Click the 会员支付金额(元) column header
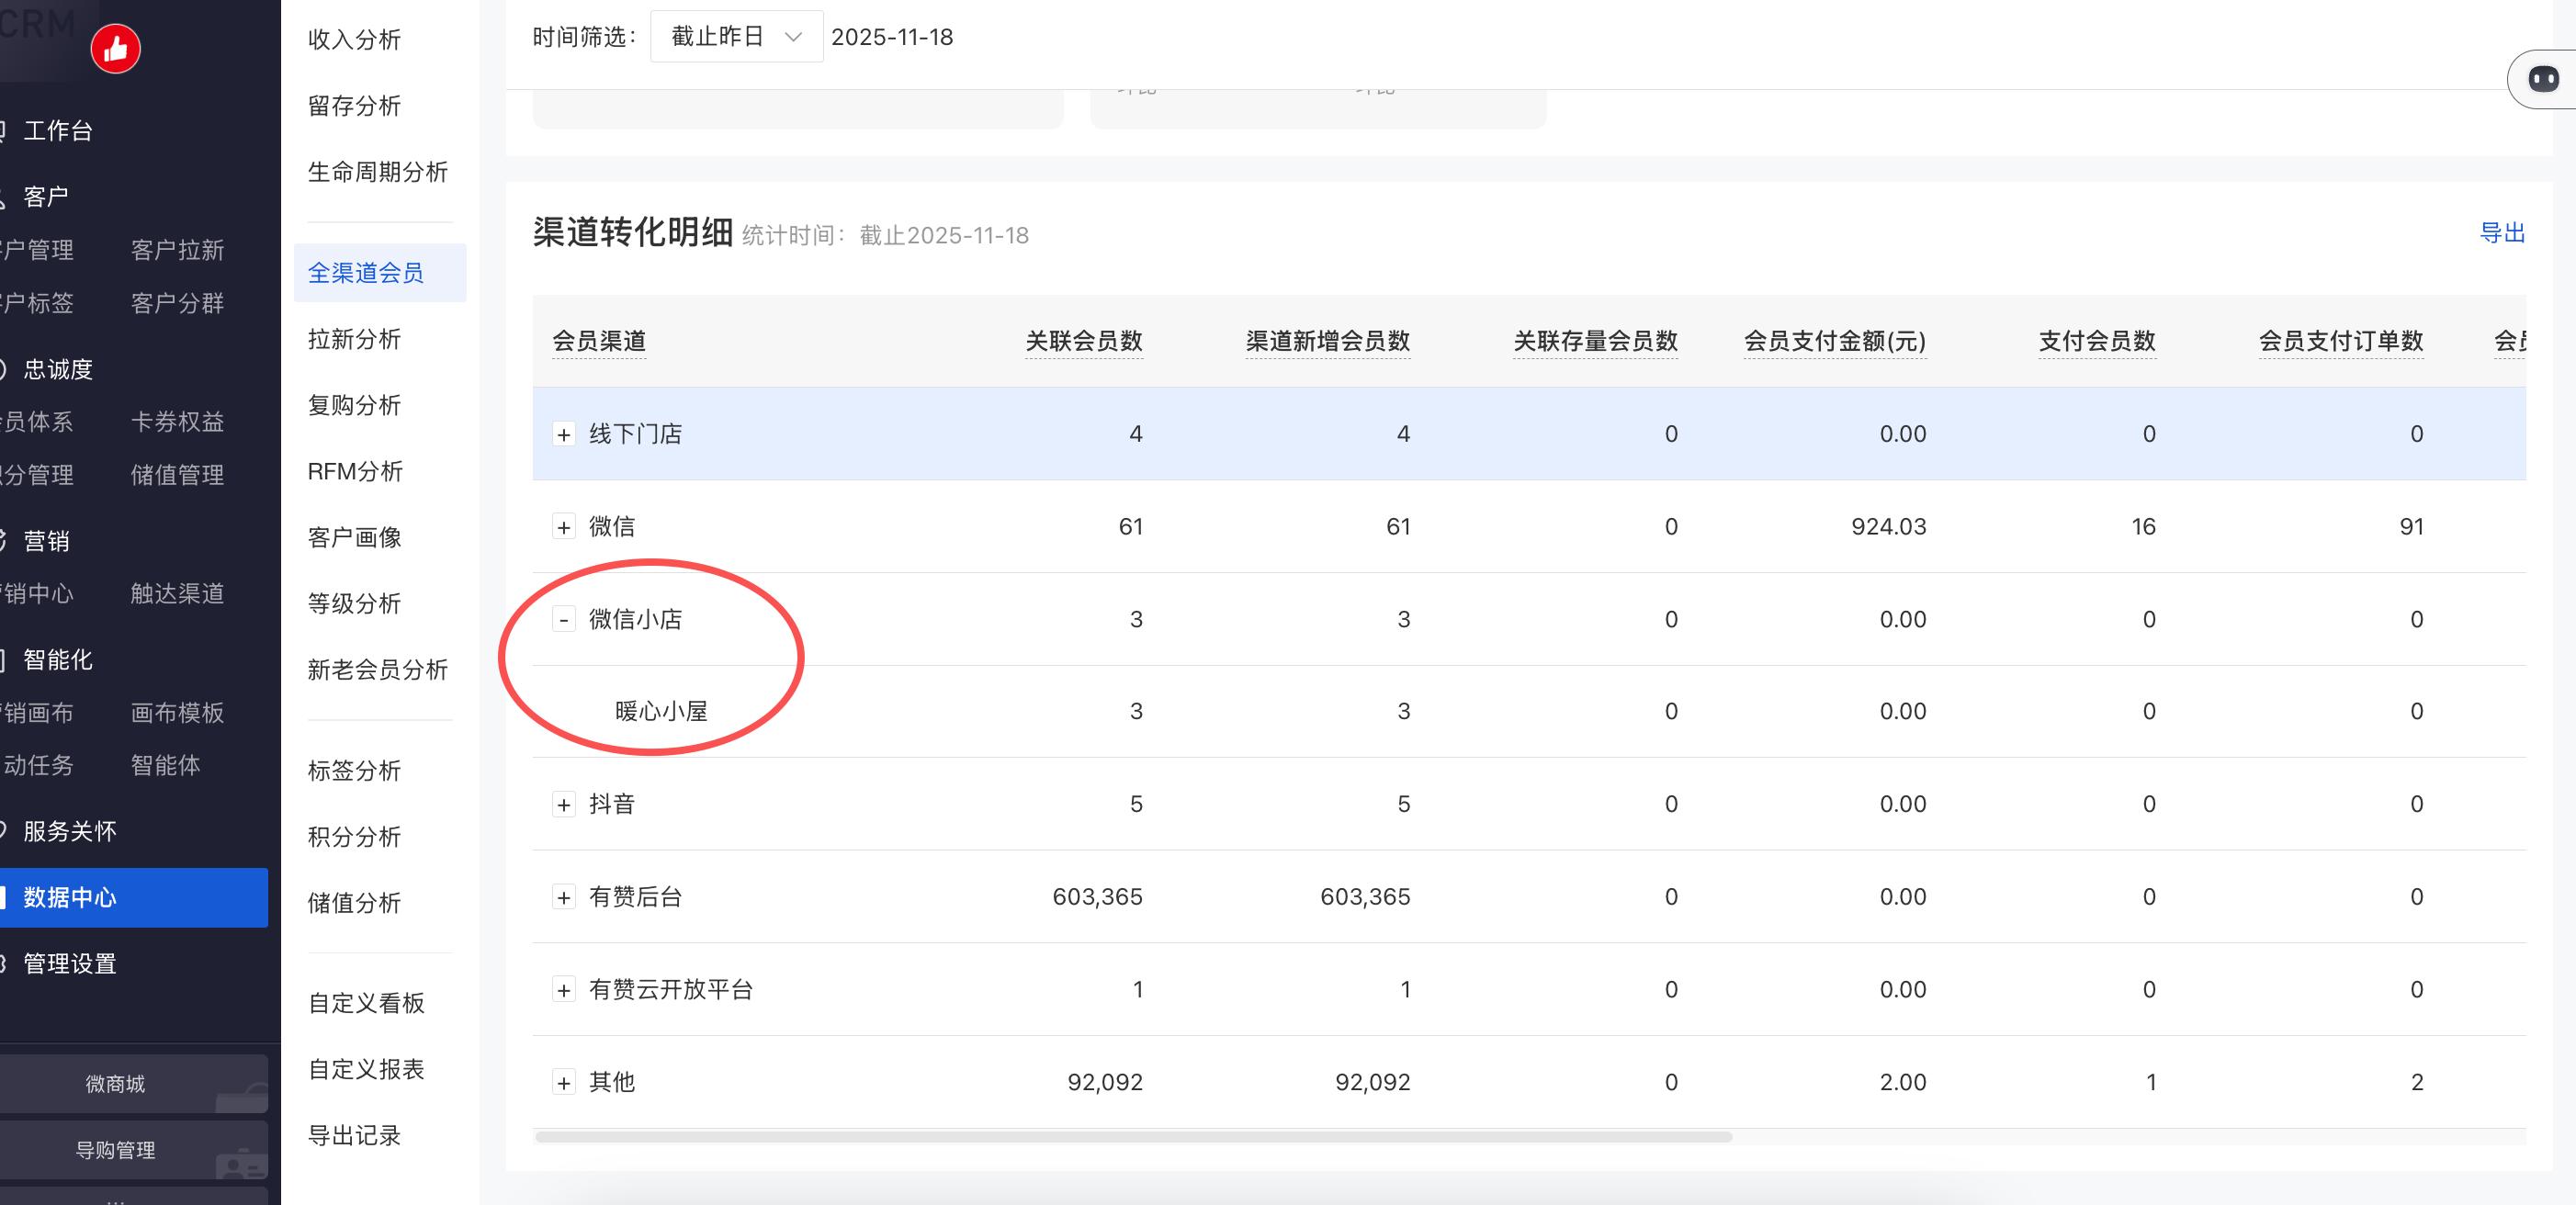Screen dimensions: 2576x1205 point(1834,341)
